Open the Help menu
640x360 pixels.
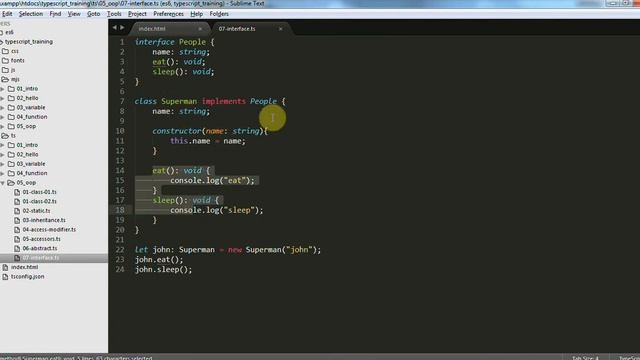coord(196,14)
